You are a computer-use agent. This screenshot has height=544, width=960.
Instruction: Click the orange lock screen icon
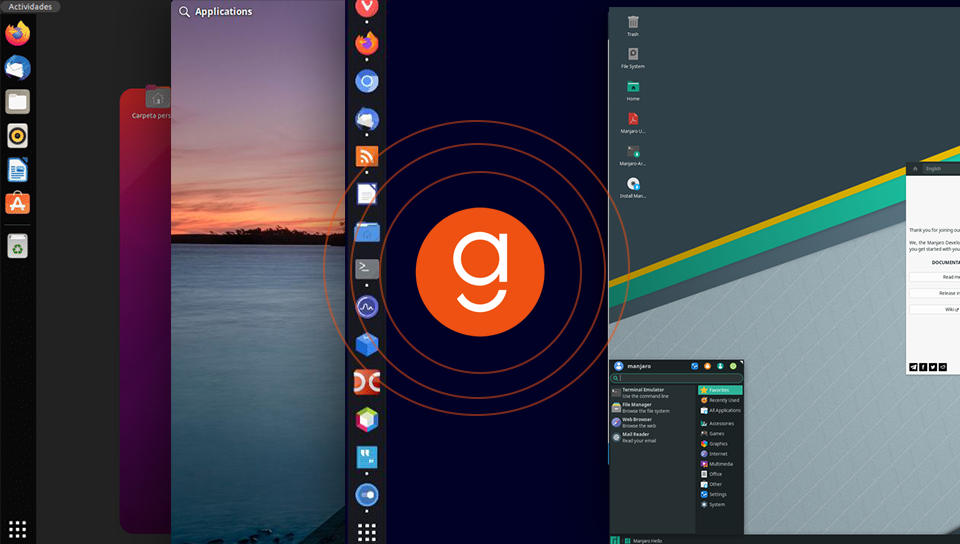click(x=707, y=366)
